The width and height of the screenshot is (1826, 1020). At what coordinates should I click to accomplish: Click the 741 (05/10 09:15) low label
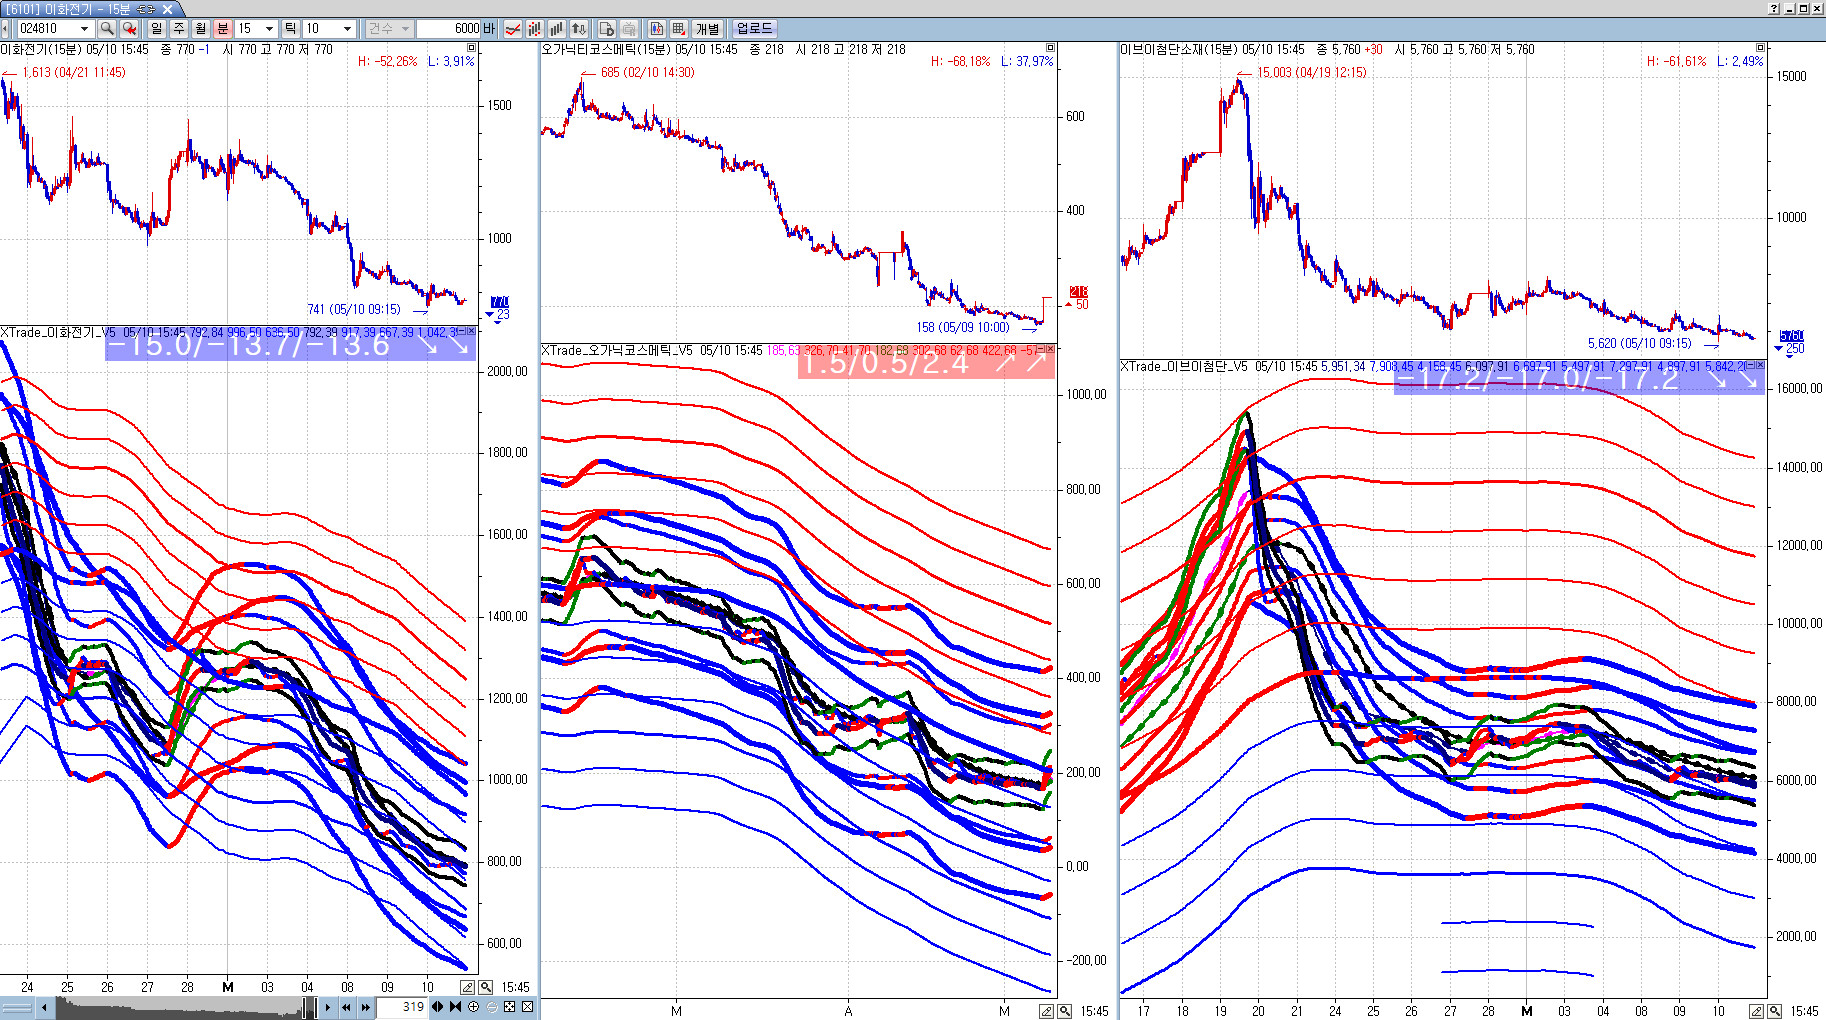click(x=354, y=309)
